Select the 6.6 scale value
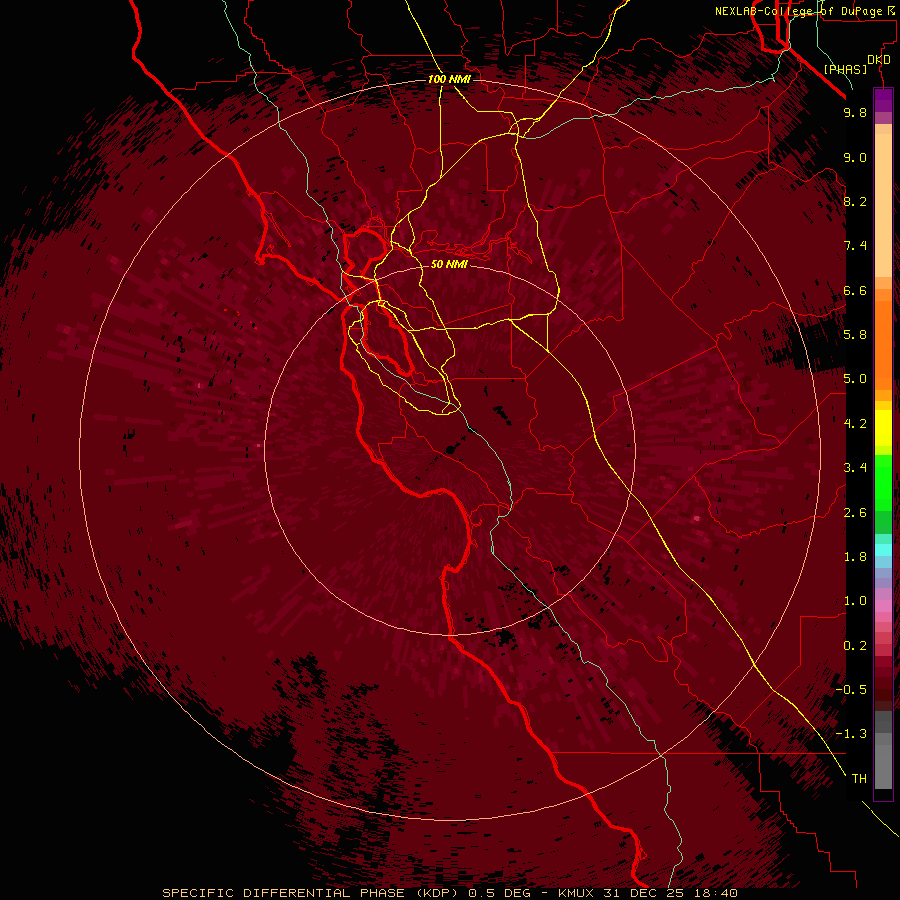 click(x=855, y=290)
